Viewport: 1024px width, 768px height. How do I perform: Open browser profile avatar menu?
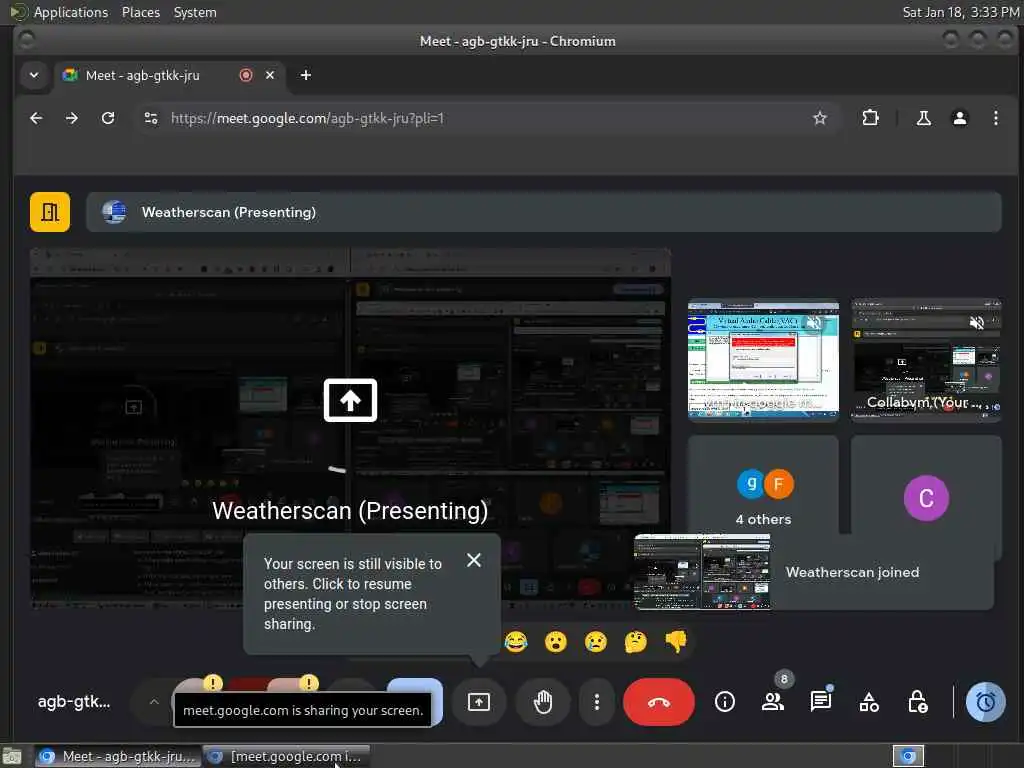959,118
